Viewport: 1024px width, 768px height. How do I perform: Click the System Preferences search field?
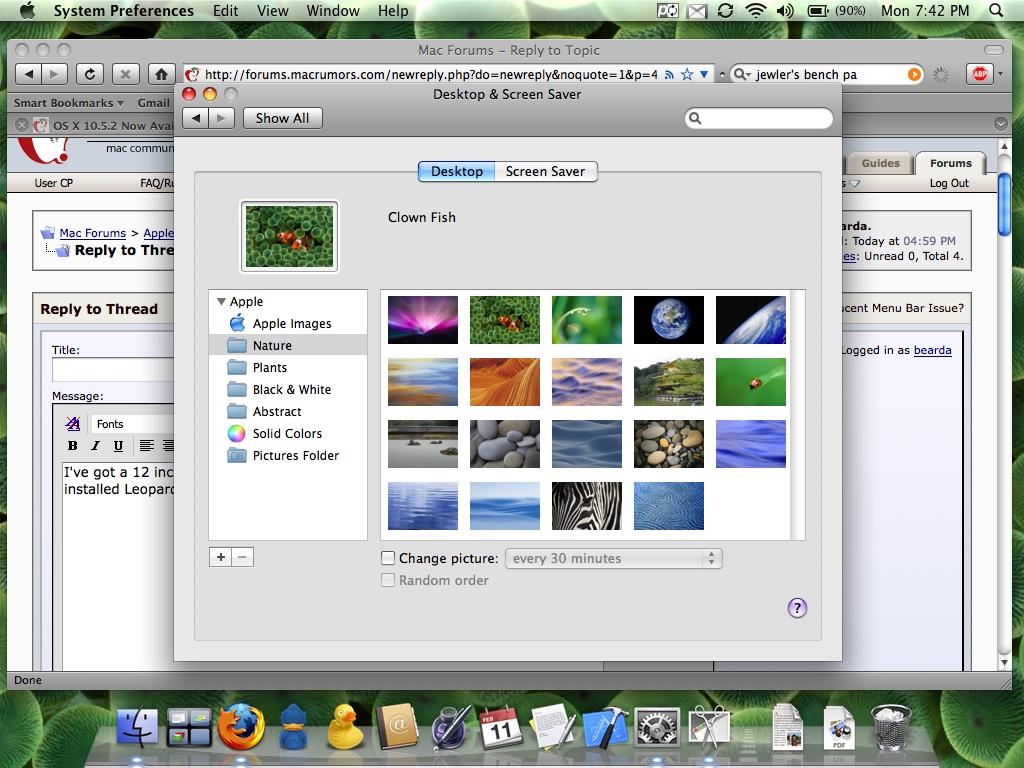(759, 118)
